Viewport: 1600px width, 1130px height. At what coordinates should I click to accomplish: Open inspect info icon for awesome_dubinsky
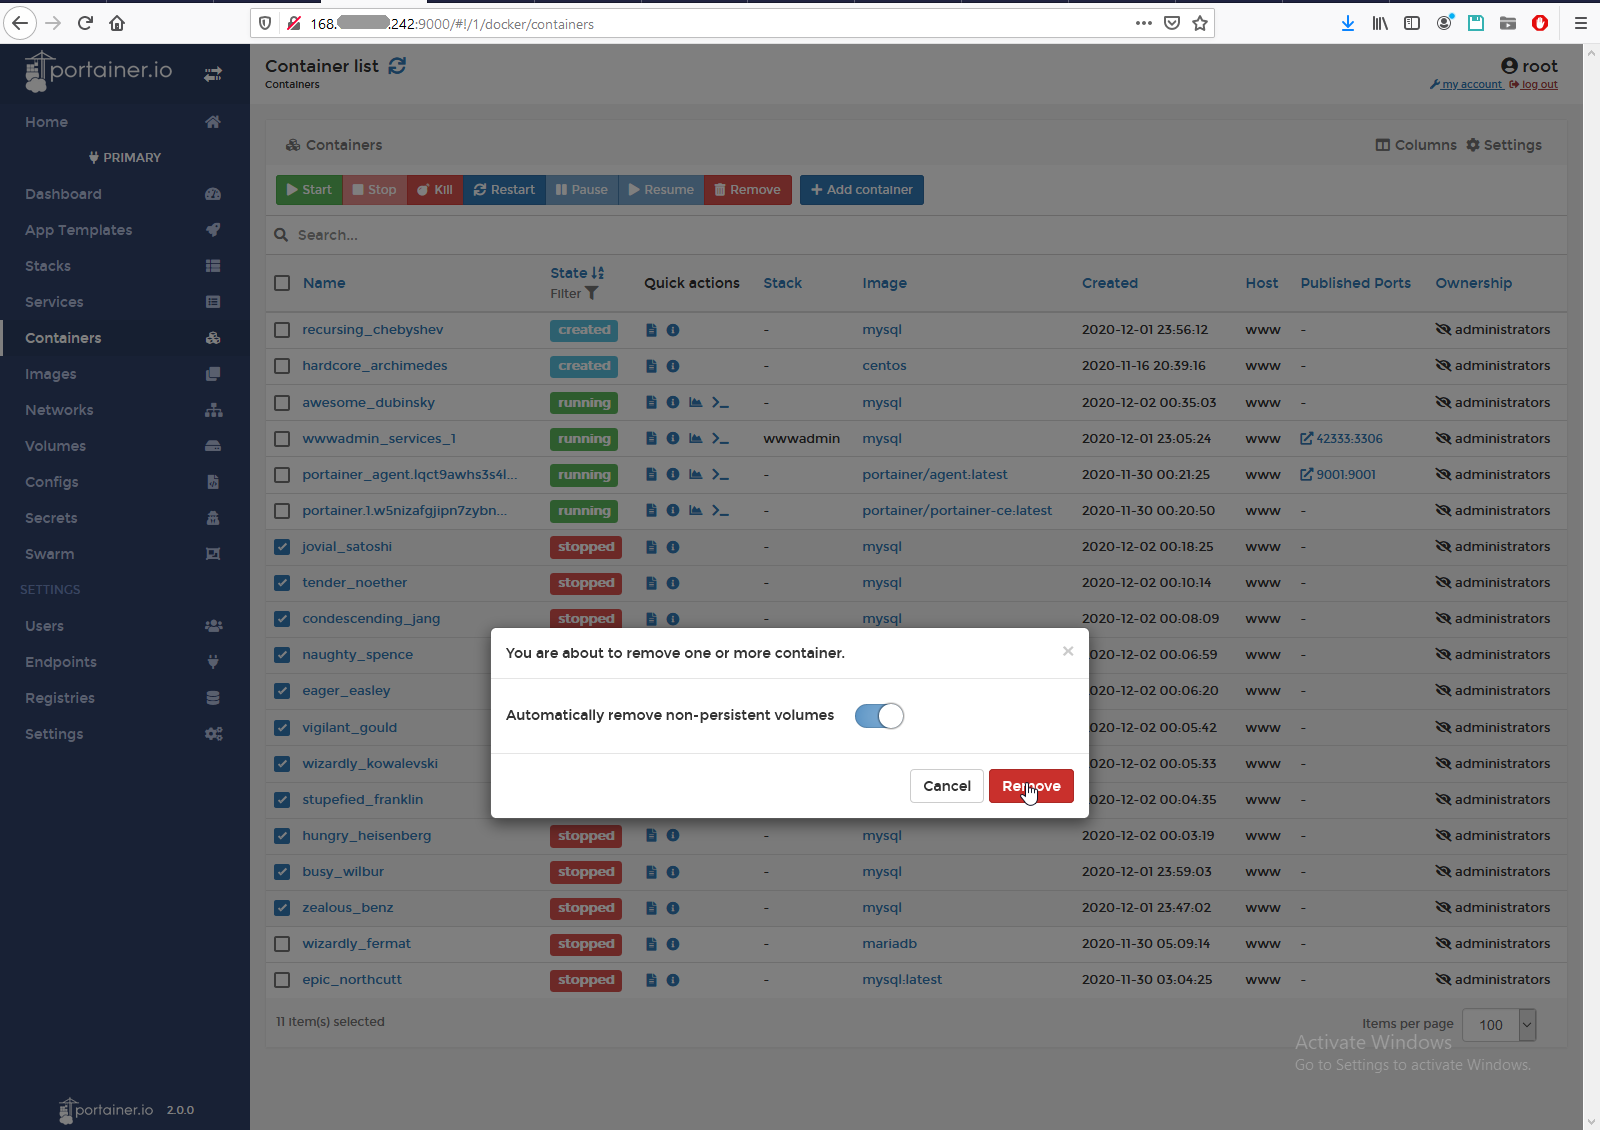click(673, 403)
